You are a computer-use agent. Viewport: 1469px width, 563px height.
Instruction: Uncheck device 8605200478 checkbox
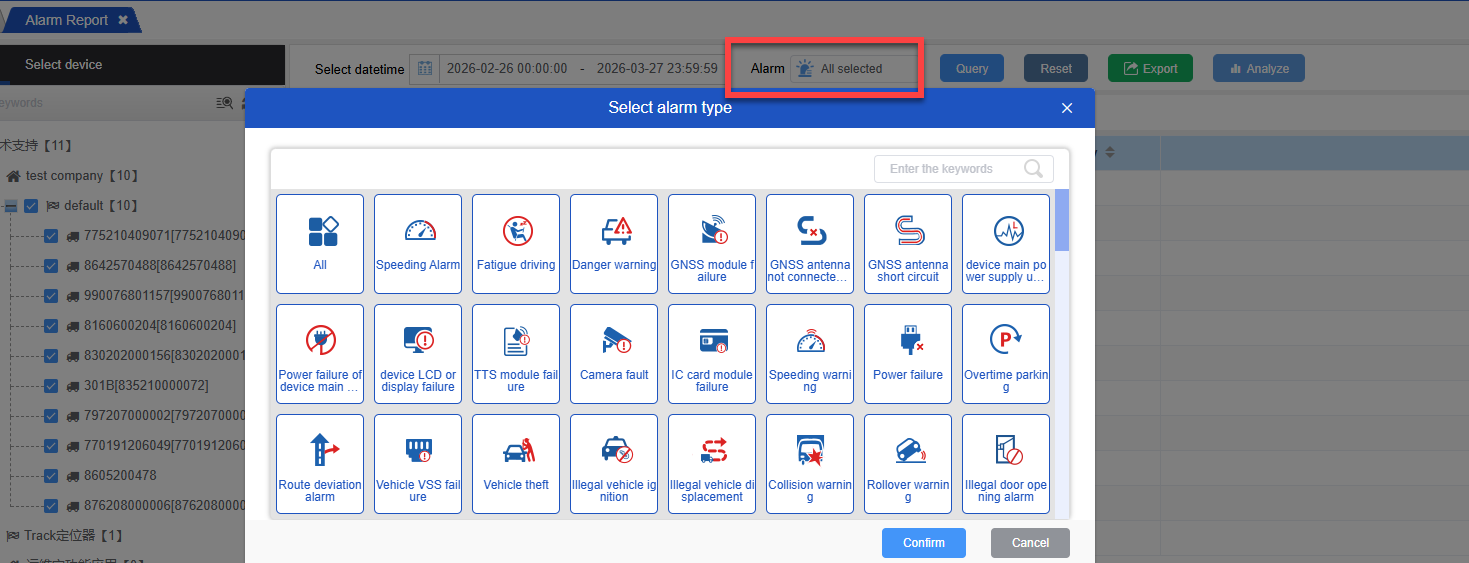[x=51, y=476]
